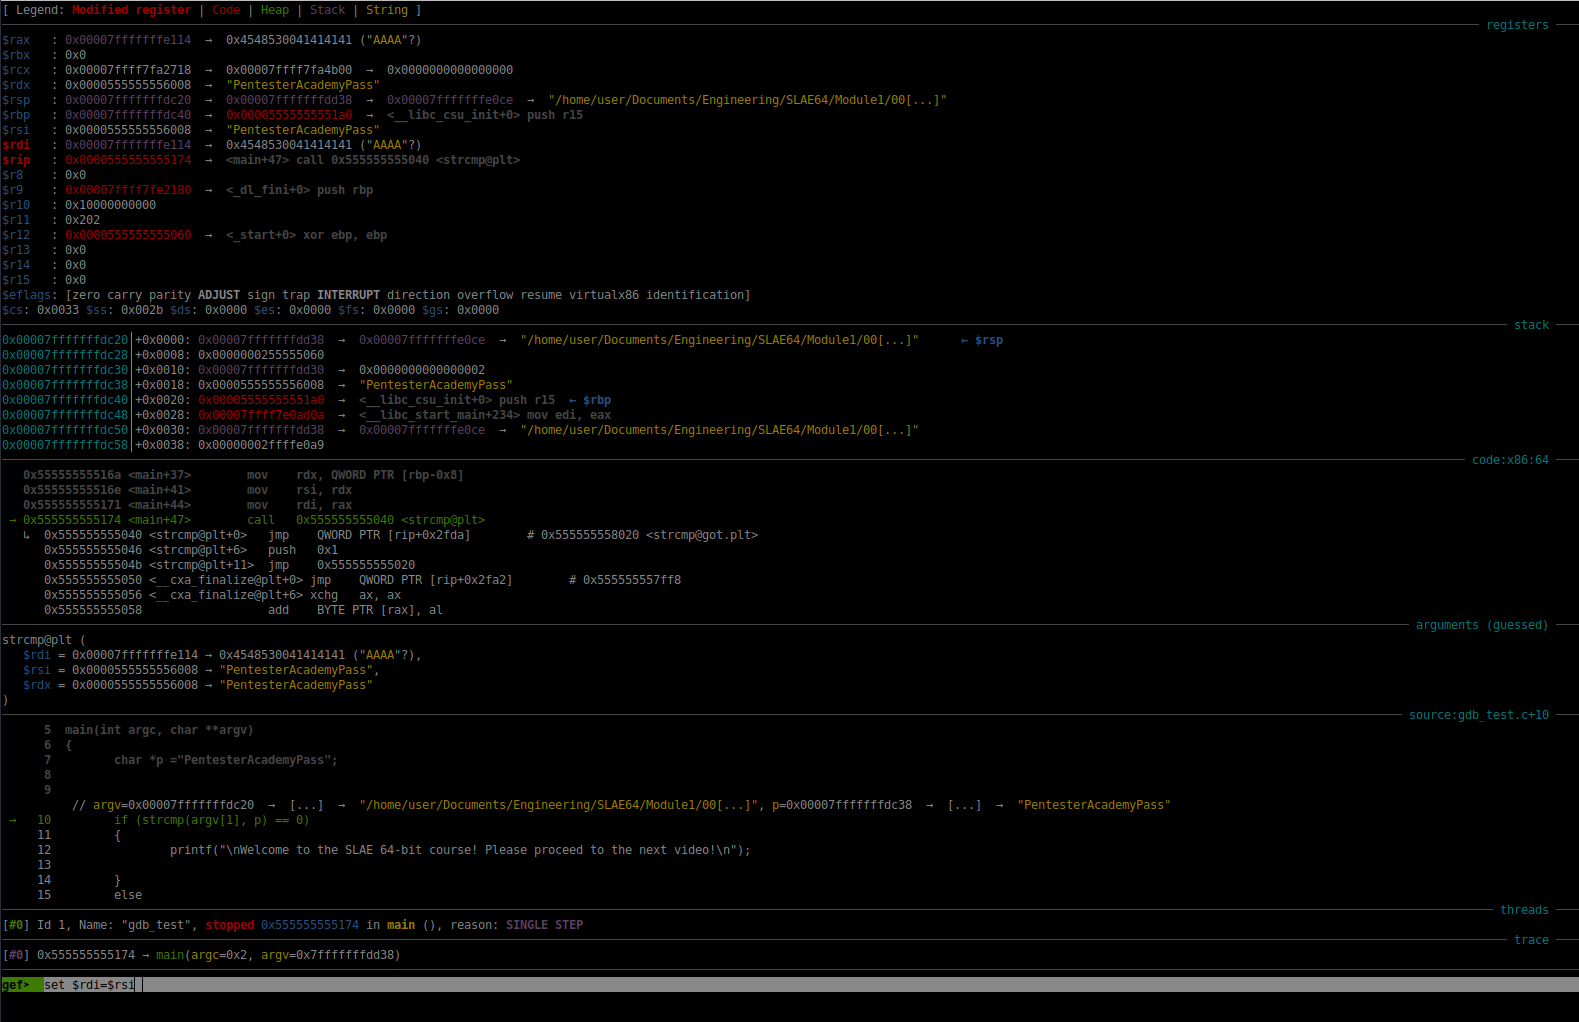Click the $rsi argument line of strcmp
The height and width of the screenshot is (1022, 1579).
point(201,670)
